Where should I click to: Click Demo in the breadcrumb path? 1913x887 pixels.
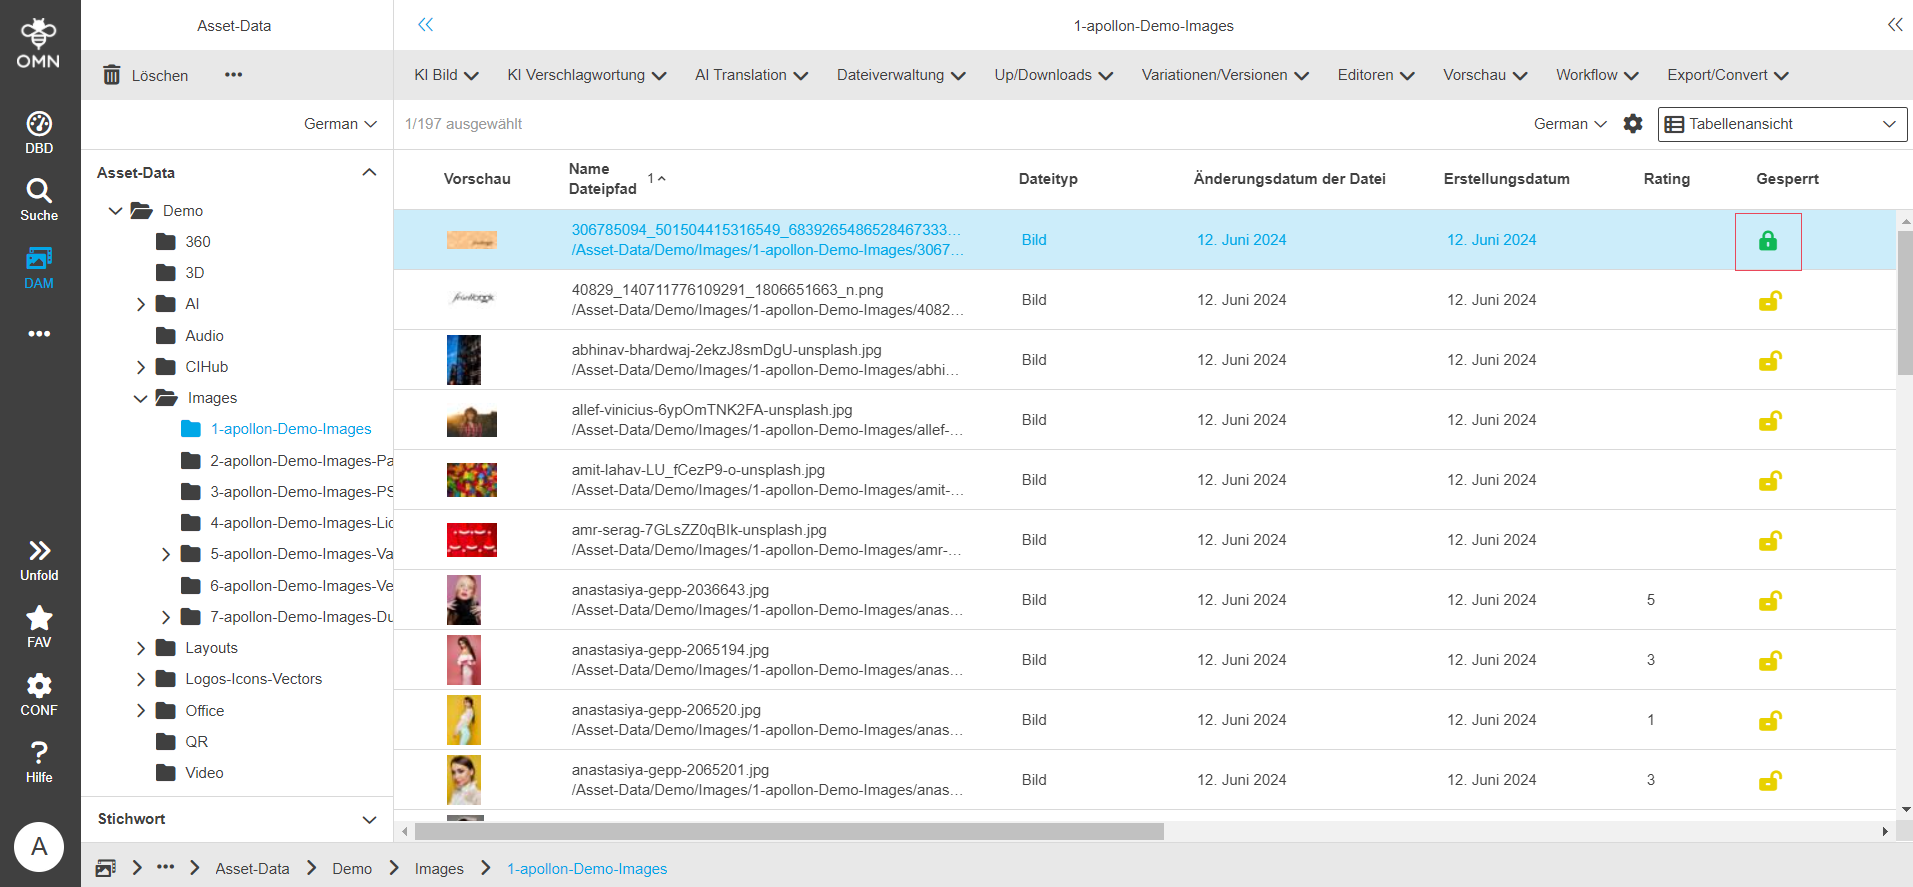(x=352, y=869)
